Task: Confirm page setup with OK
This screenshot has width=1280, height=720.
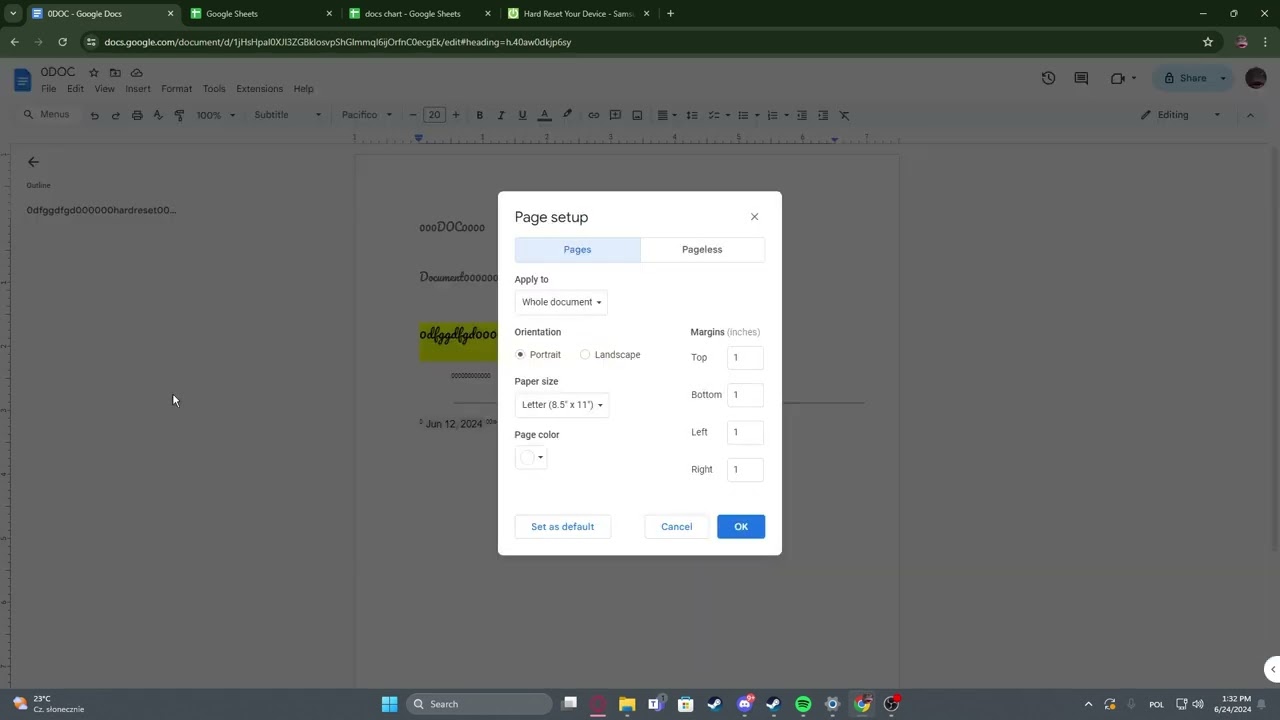Action: (741, 527)
